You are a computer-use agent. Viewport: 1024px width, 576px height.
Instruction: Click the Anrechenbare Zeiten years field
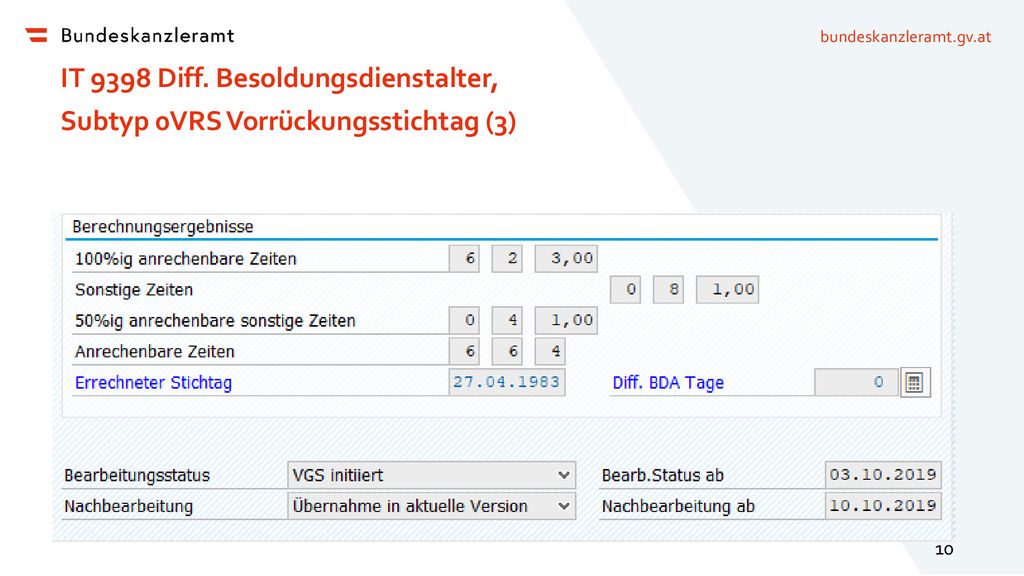464,351
